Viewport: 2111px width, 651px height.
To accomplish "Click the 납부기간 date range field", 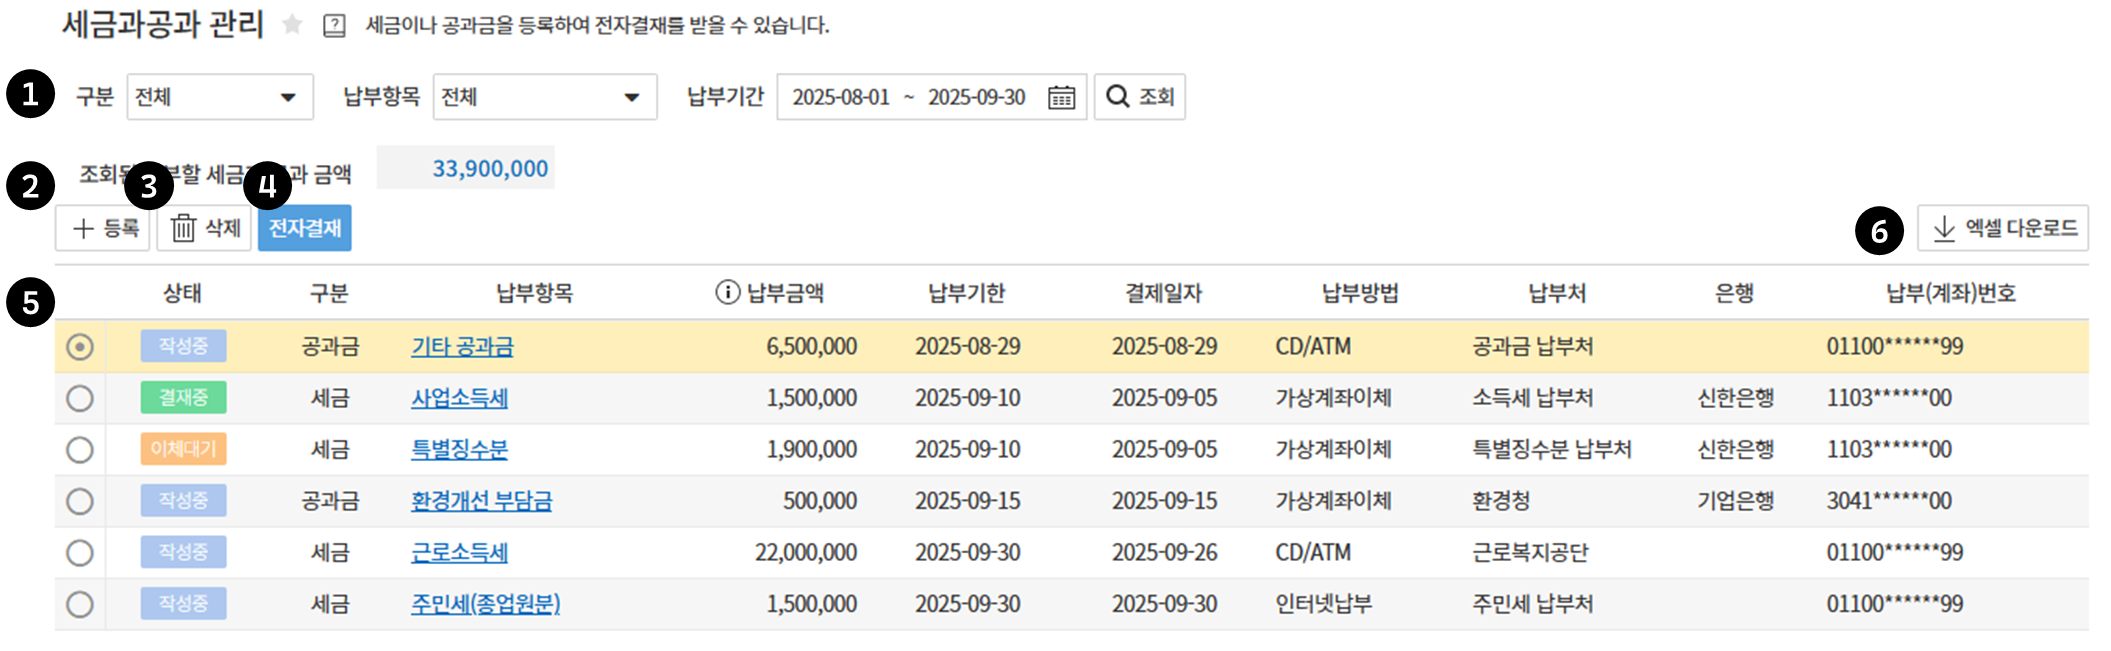I will tap(908, 97).
